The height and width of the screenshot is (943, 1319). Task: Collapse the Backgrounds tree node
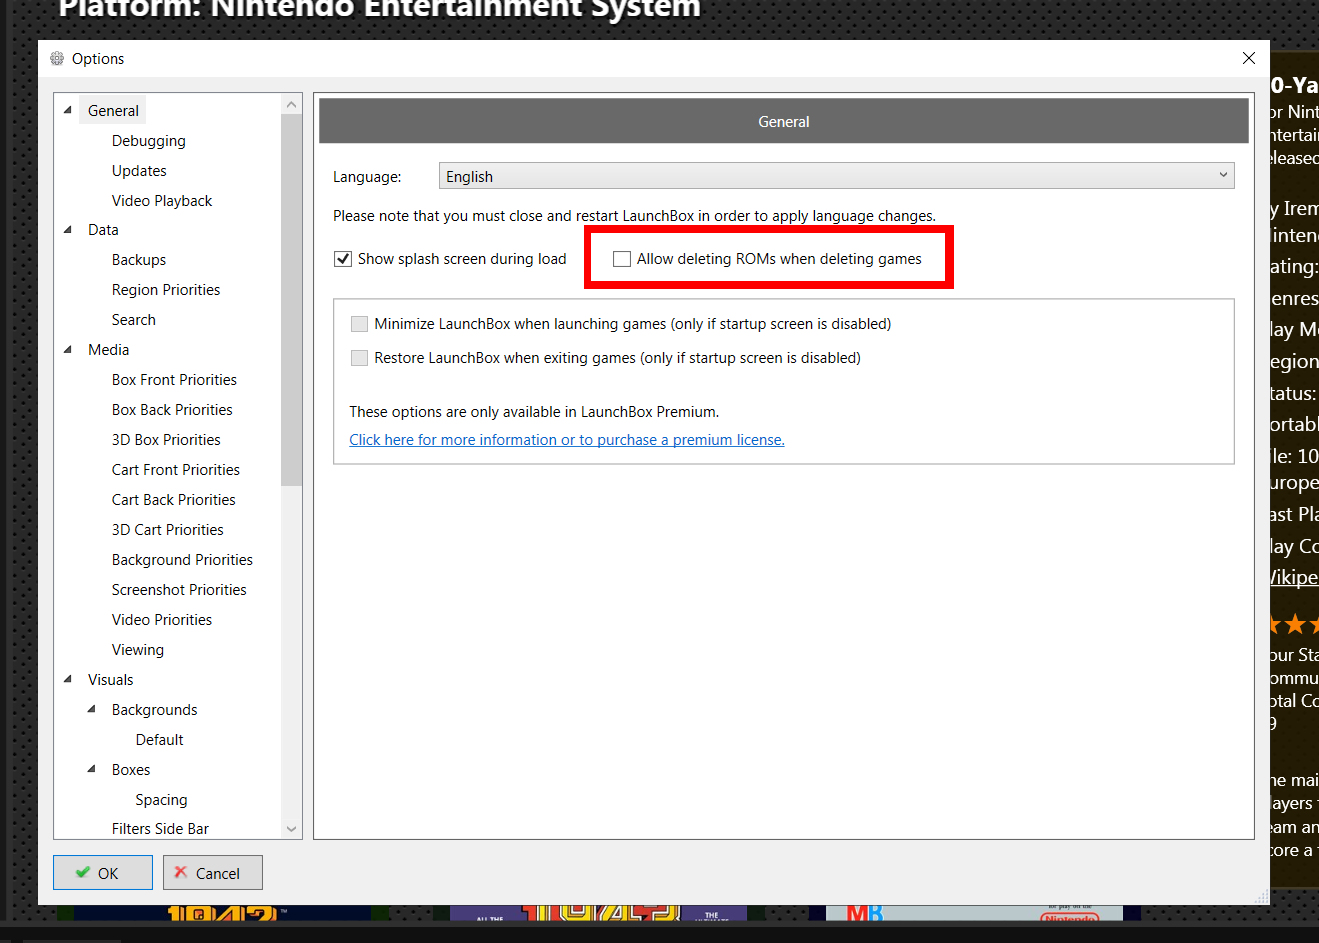click(92, 710)
